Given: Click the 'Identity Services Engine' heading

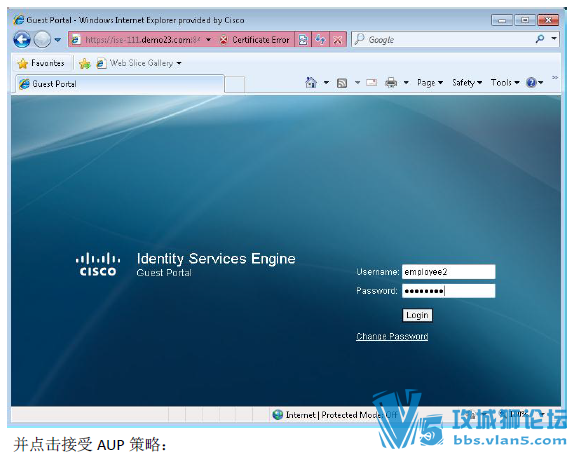Looking at the screenshot, I should click(x=216, y=259).
